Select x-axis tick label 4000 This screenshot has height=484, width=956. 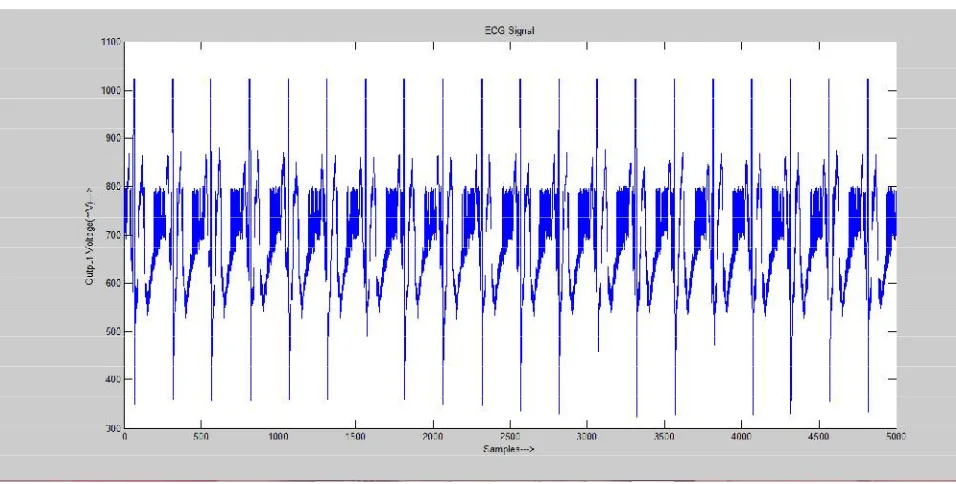pyautogui.click(x=741, y=436)
